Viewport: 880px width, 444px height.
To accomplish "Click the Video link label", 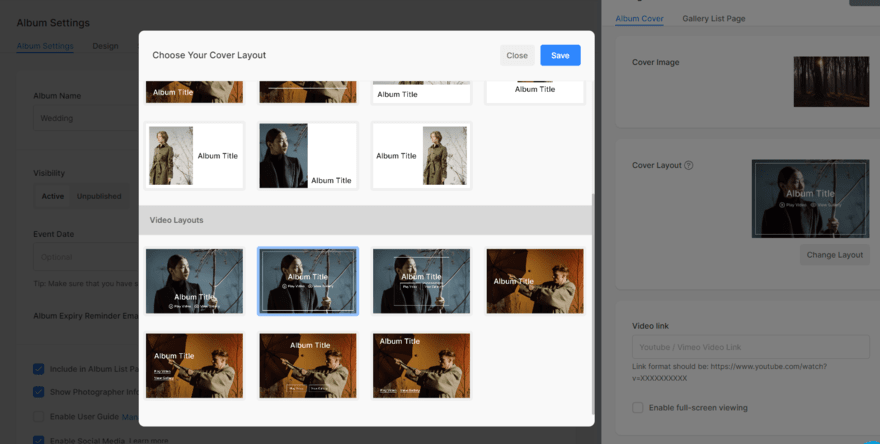I will tap(650, 326).
